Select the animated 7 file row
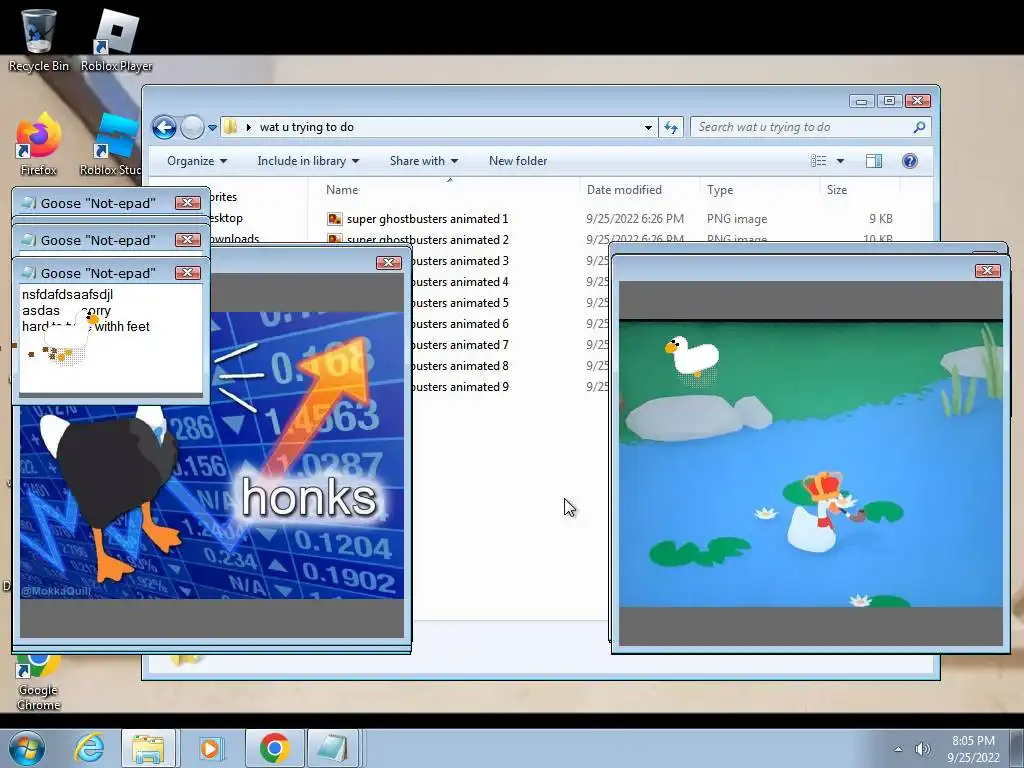The image size is (1024, 768). (460, 344)
